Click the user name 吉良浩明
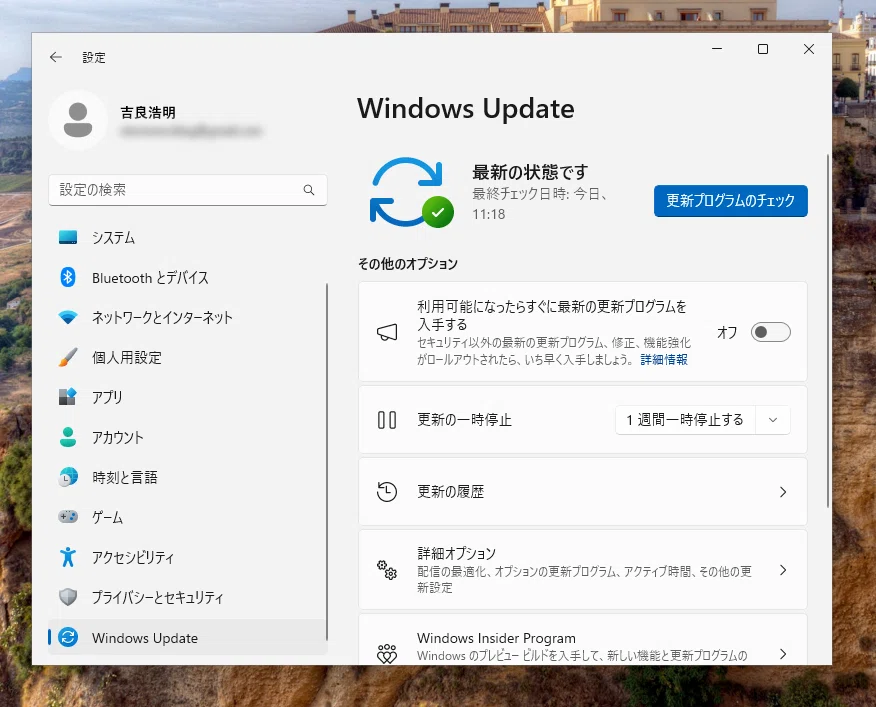The width and height of the screenshot is (876, 707). (148, 112)
